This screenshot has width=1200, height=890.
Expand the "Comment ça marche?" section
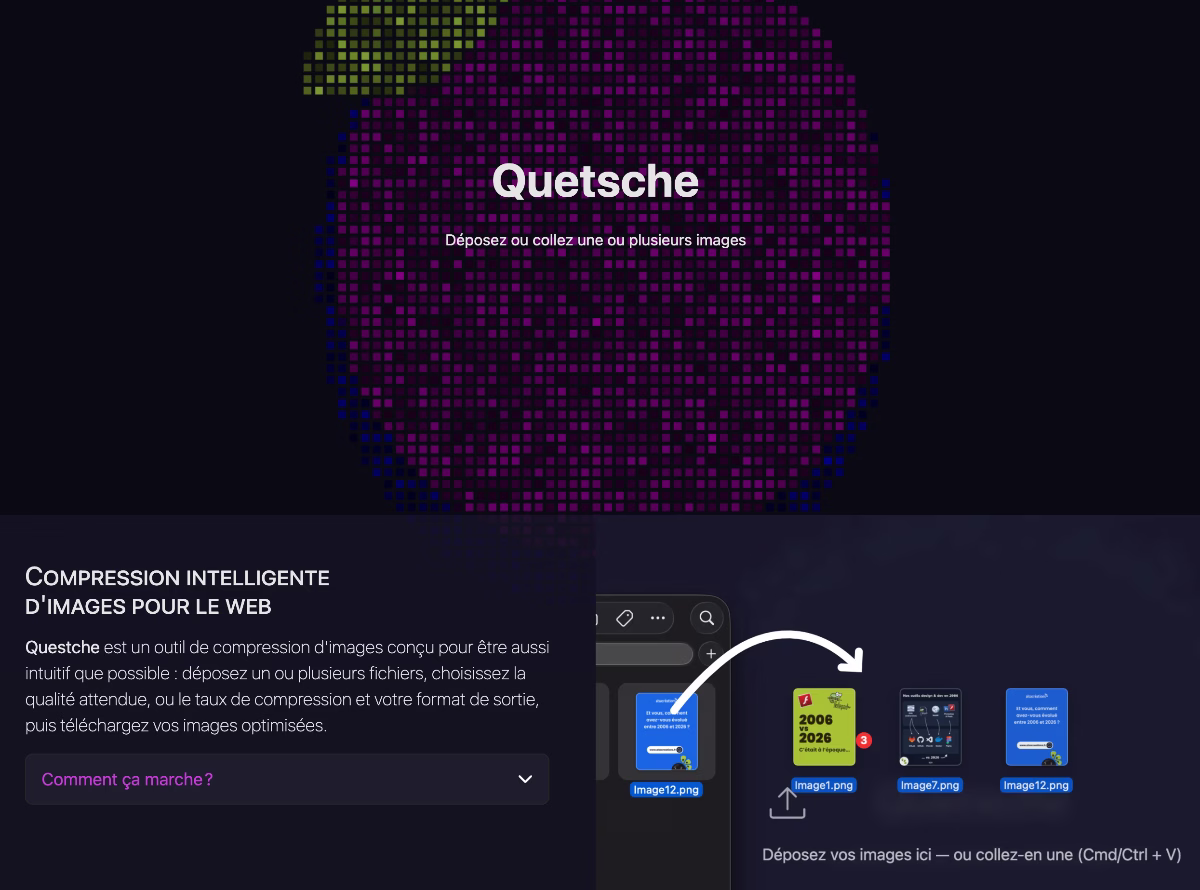pos(287,779)
